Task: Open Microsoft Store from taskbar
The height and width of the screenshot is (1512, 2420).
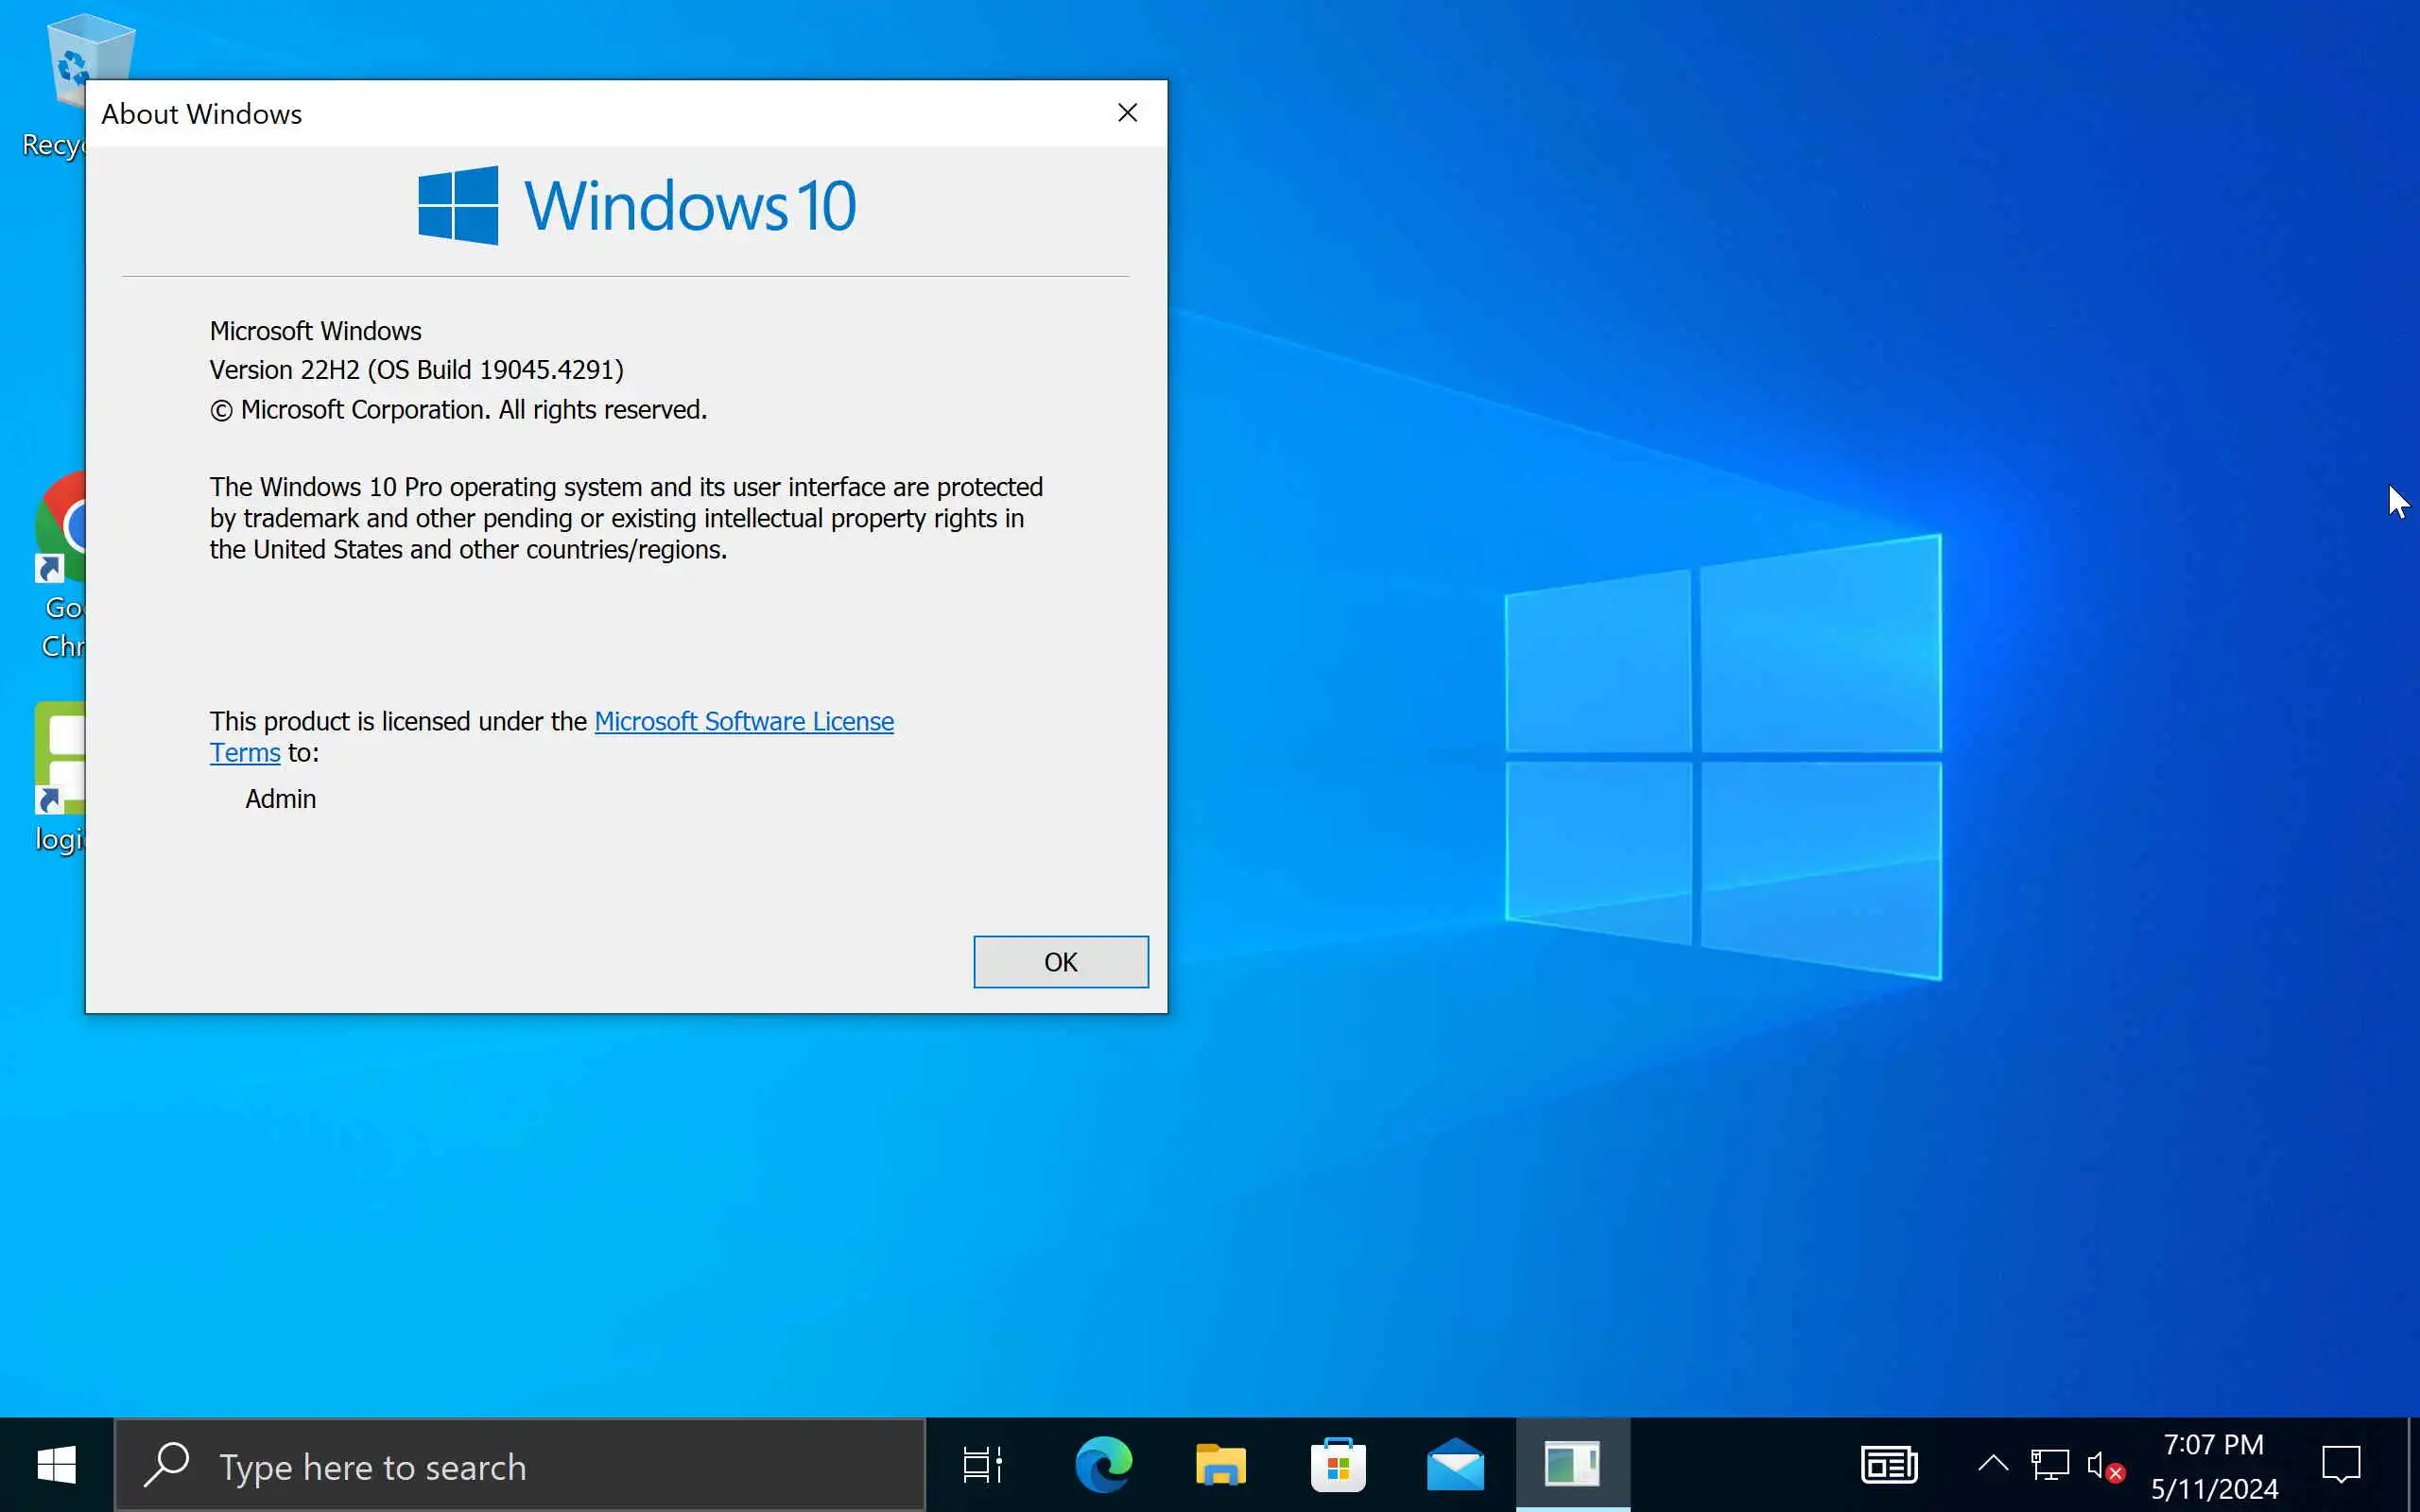Action: [1338, 1465]
